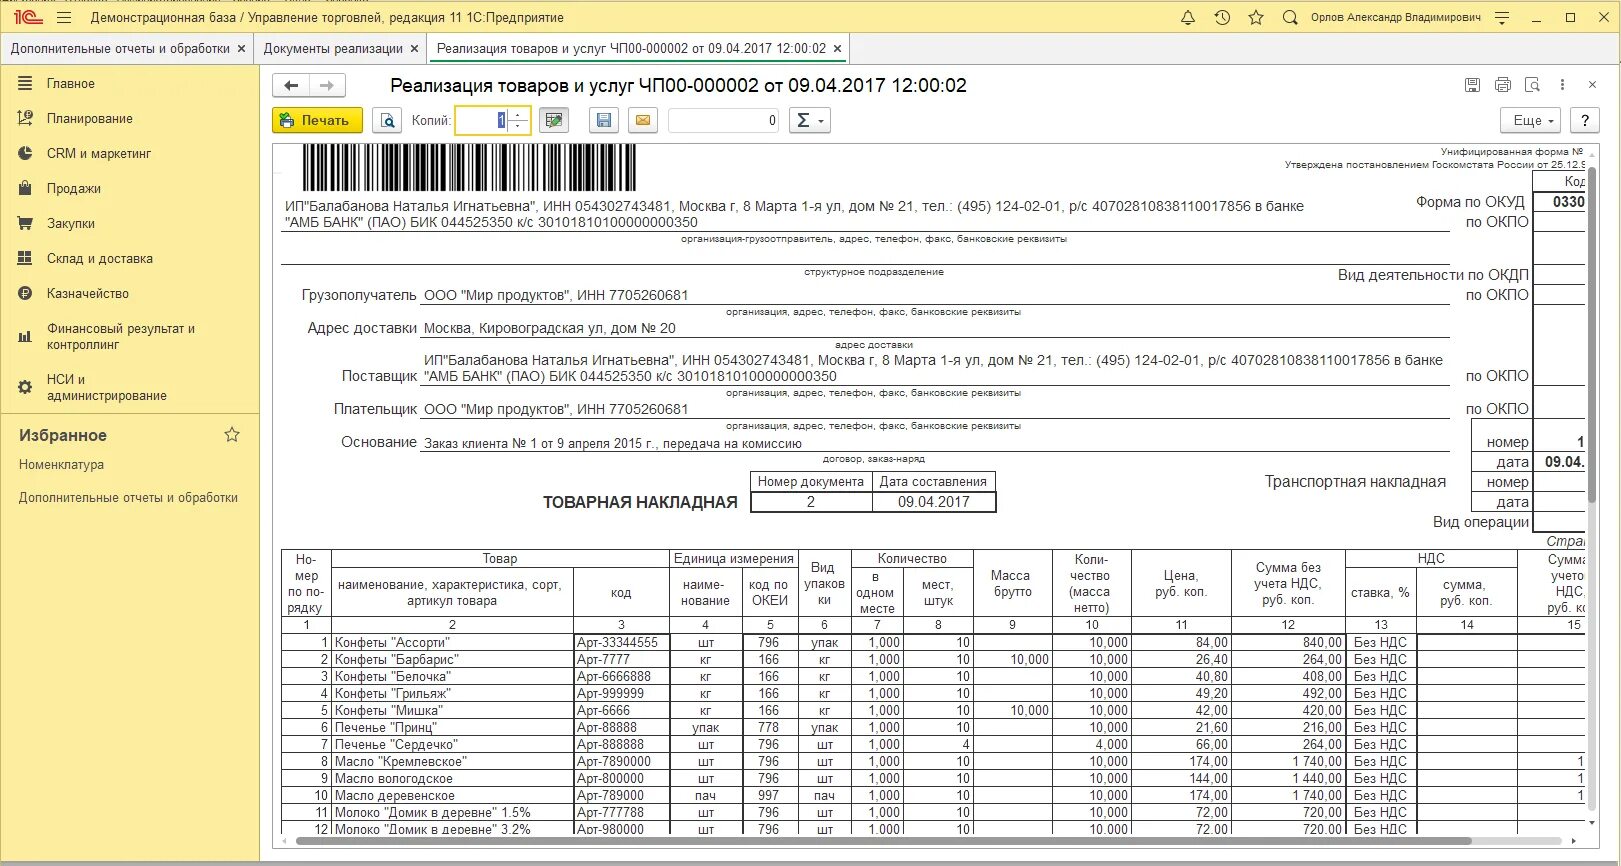Switch to Документы реализации tab
The height and width of the screenshot is (866, 1621).
pyautogui.click(x=333, y=48)
